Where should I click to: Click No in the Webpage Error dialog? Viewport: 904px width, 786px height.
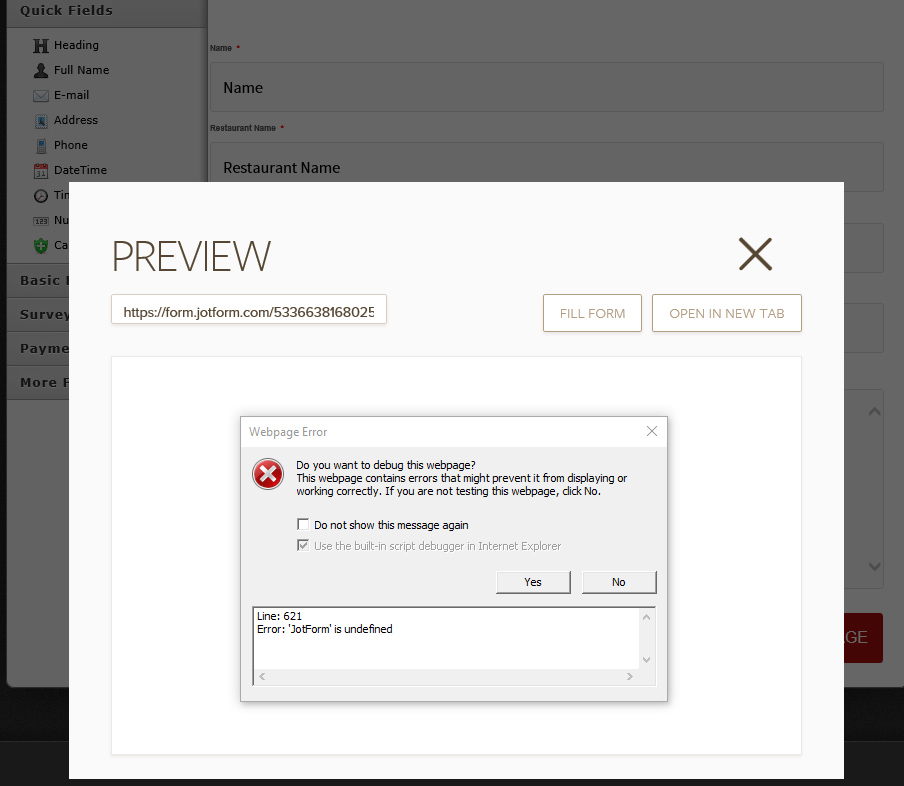click(x=618, y=582)
